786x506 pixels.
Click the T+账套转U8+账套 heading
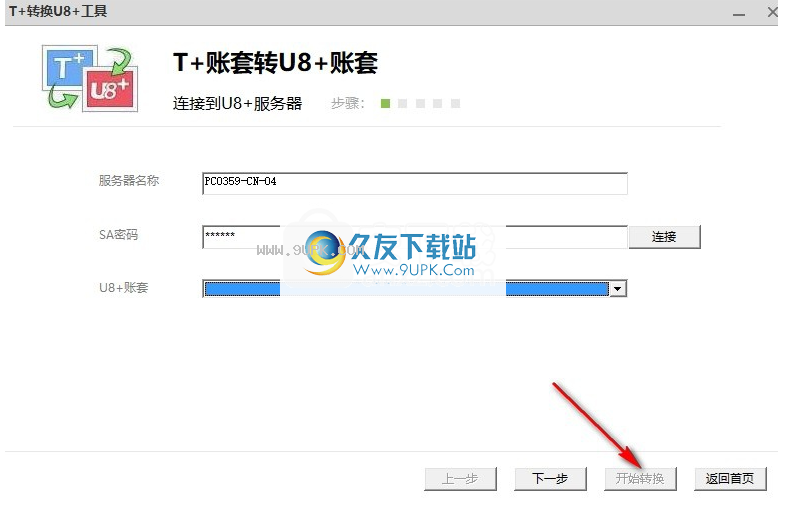[x=275, y=63]
